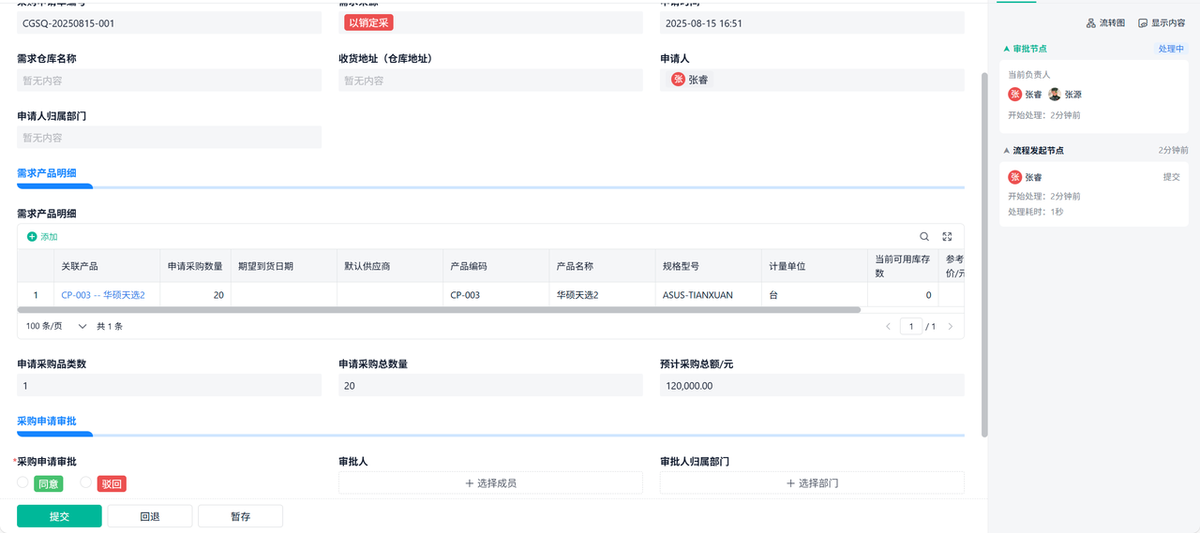Click the 申请采购数量 cell showing 20
The image size is (1200, 533).
click(x=194, y=295)
